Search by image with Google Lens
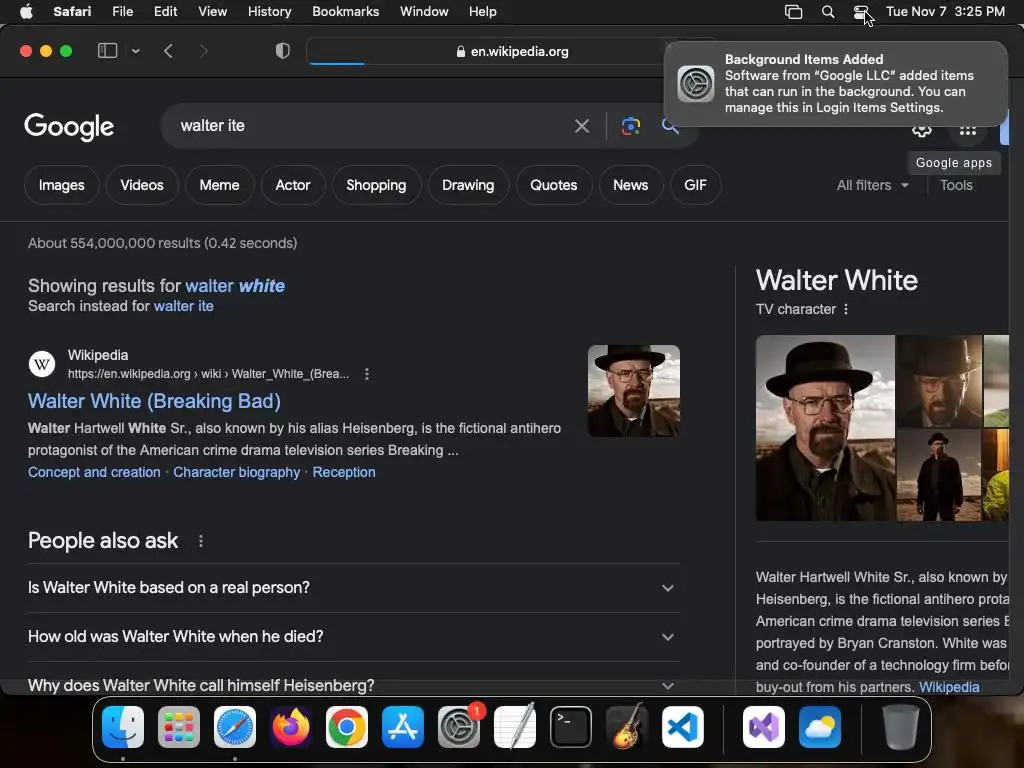Image resolution: width=1024 pixels, height=768 pixels. tap(630, 126)
